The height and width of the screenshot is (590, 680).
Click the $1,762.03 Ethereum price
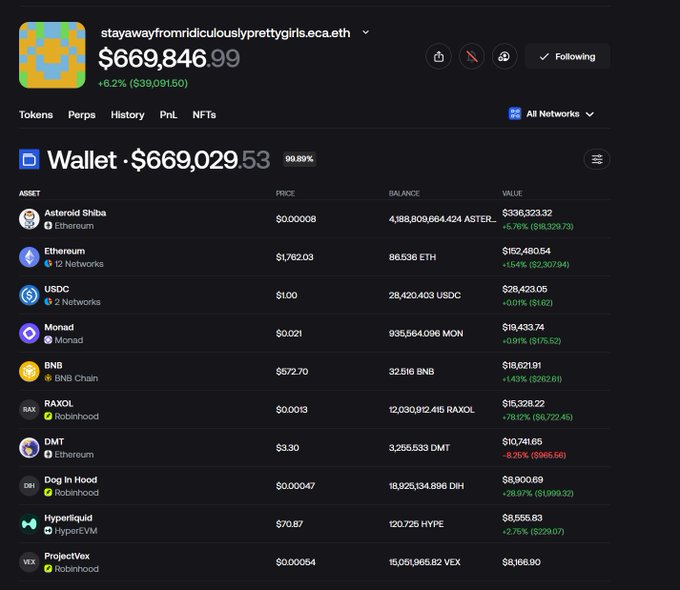point(294,257)
